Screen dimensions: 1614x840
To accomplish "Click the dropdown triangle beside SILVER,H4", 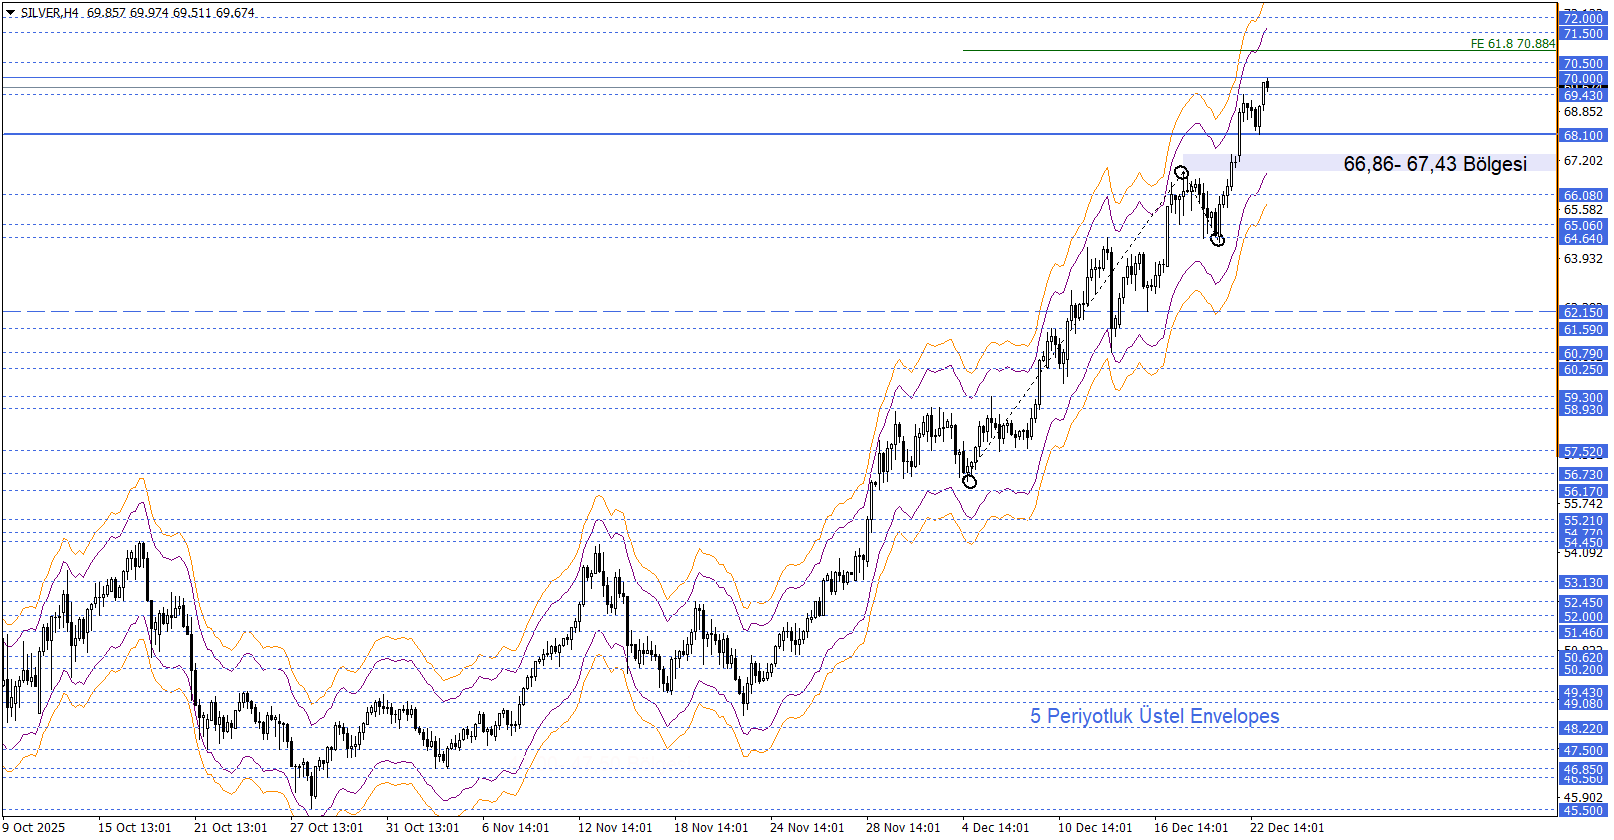I will [10, 13].
